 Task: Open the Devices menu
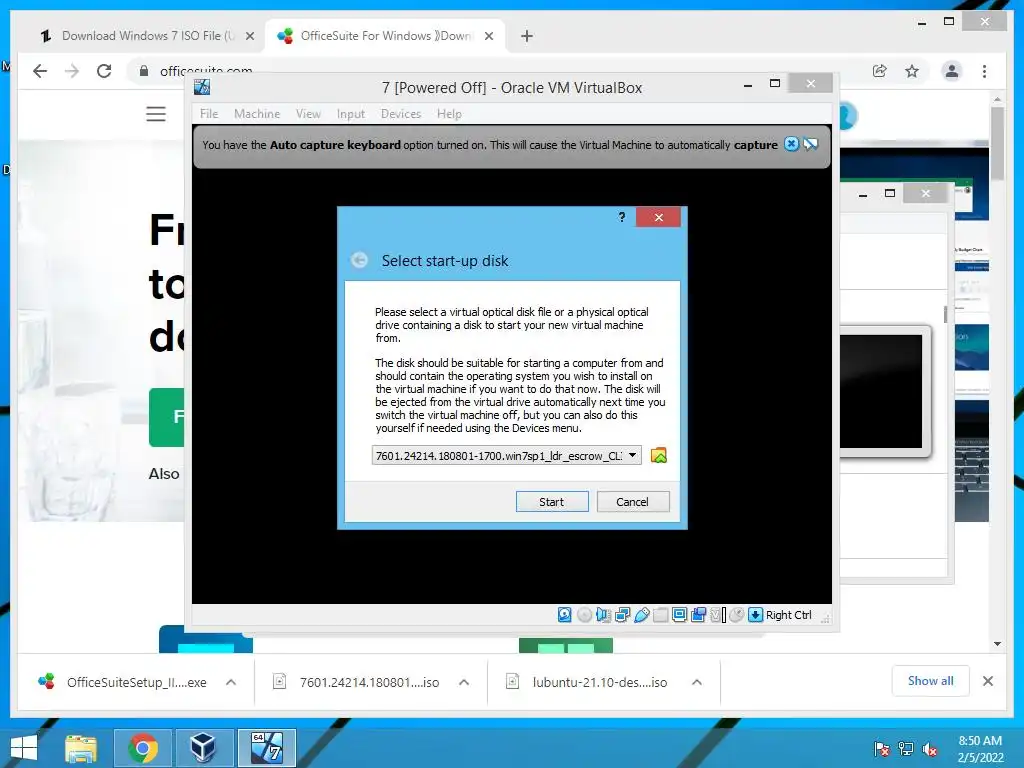(x=401, y=114)
